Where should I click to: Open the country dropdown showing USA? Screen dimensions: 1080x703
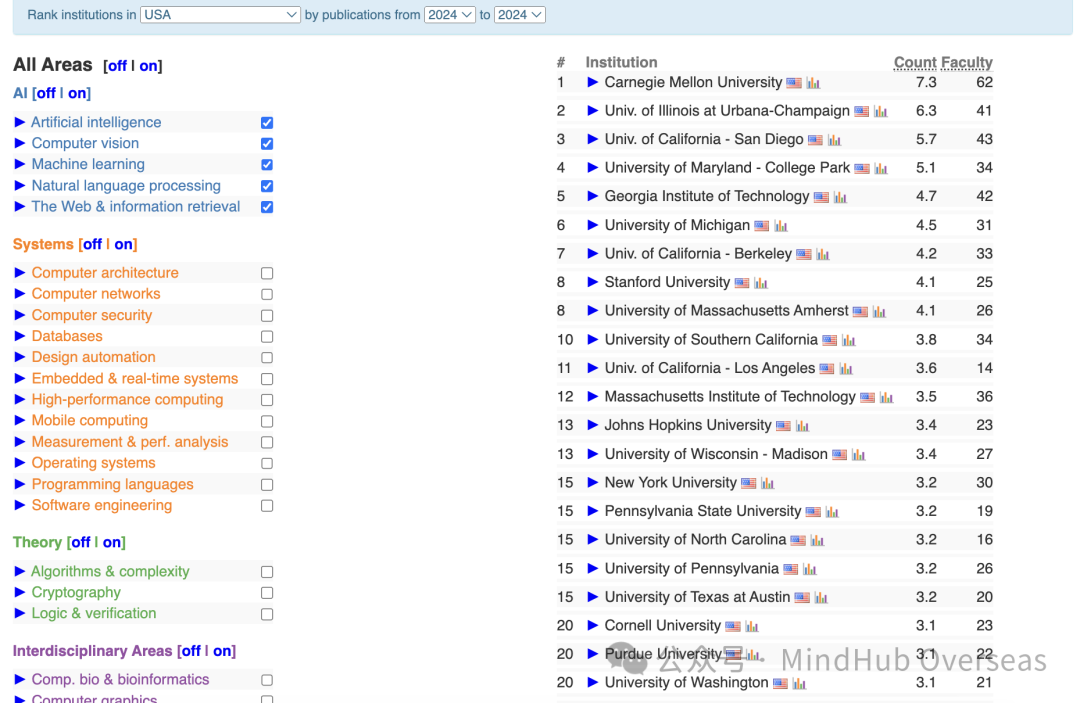(220, 14)
